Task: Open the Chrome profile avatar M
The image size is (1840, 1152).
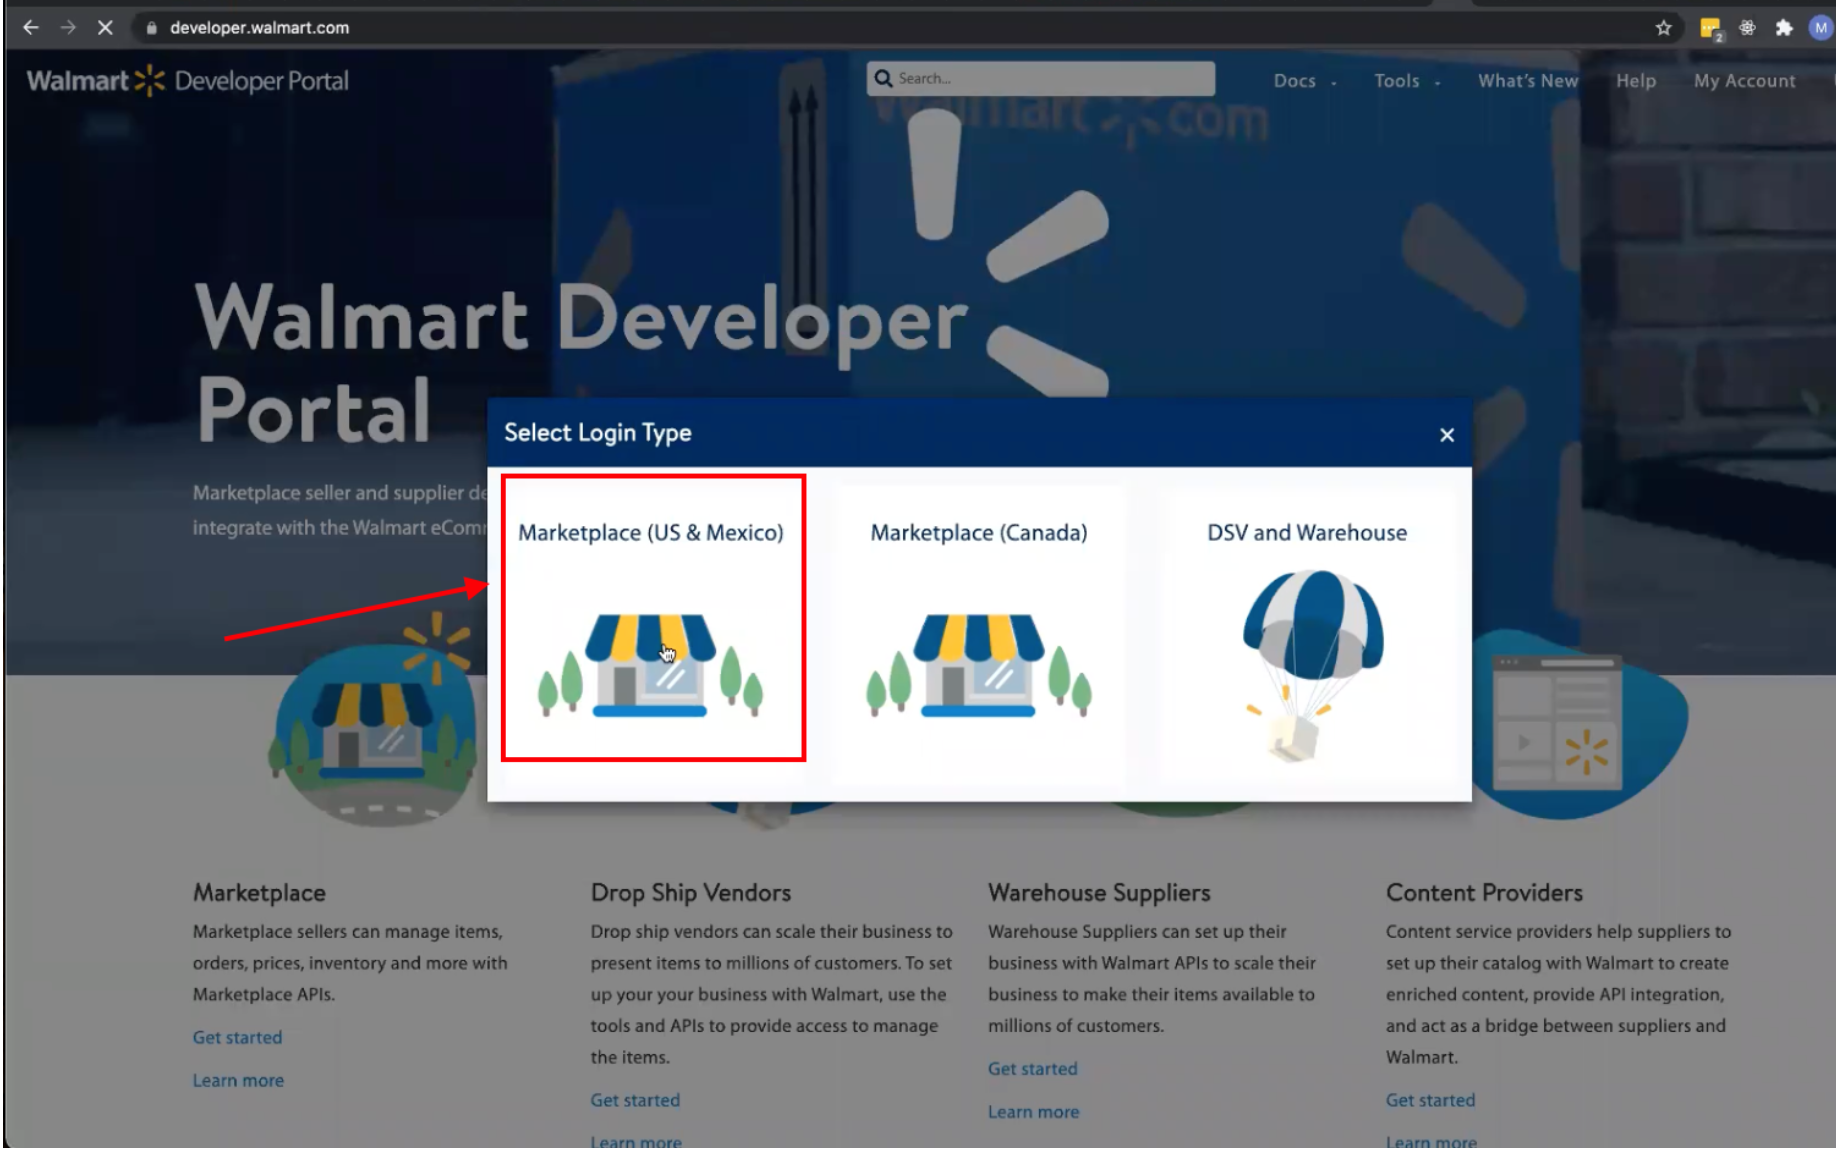Action: point(1821,28)
